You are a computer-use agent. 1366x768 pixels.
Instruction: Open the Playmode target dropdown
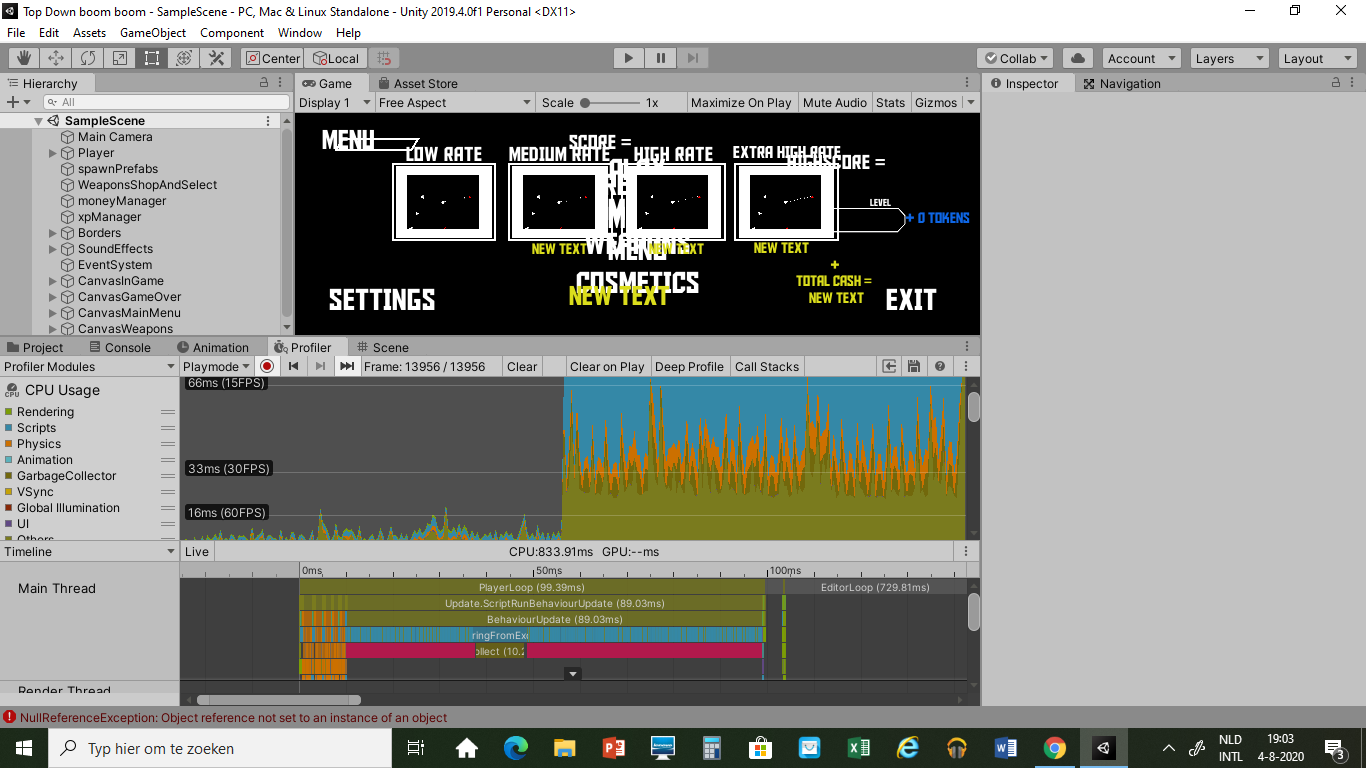click(x=217, y=366)
